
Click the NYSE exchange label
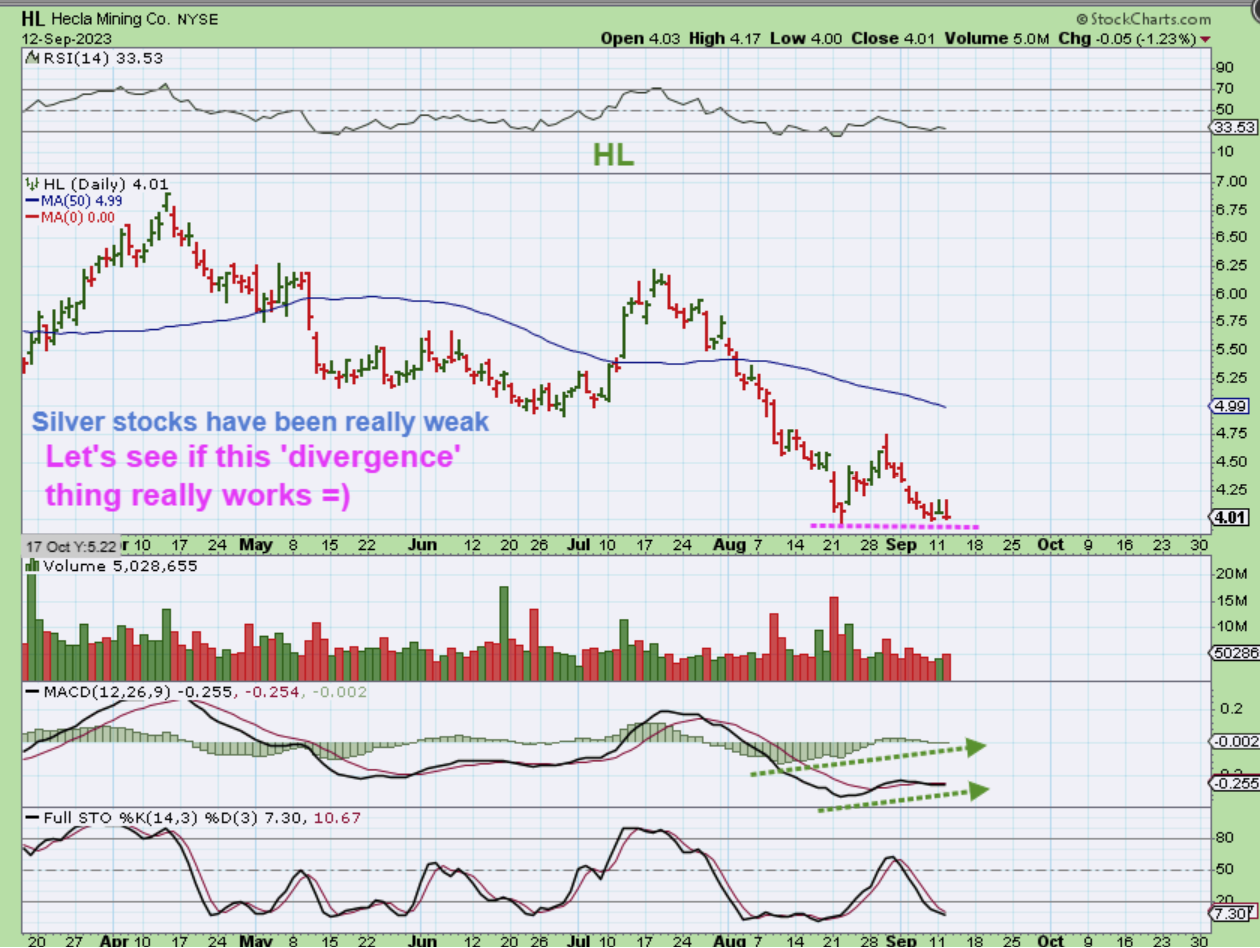coord(198,19)
